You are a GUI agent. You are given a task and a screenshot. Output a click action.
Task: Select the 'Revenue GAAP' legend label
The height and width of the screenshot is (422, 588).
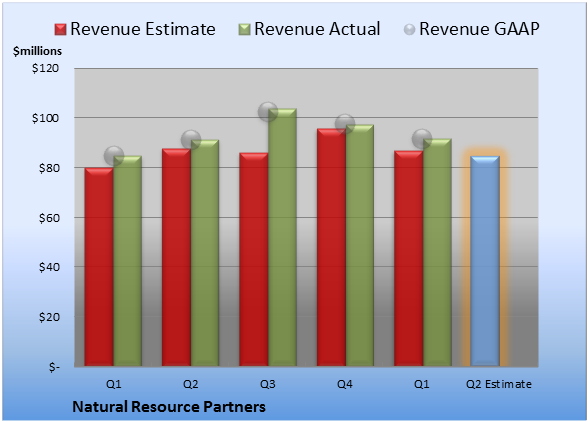point(479,29)
